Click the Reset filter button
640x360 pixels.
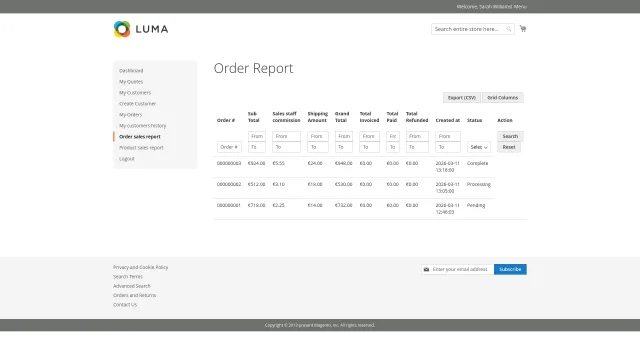coord(509,147)
